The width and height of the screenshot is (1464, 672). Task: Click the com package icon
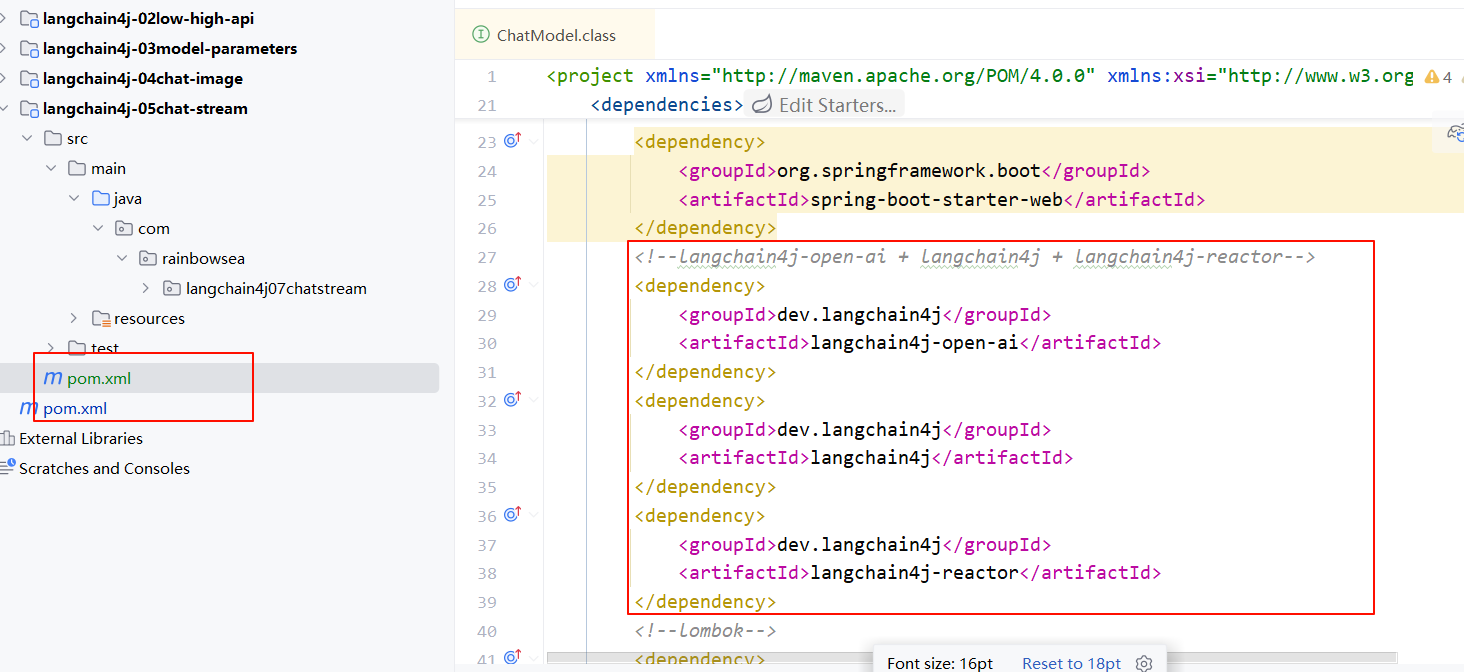[125, 229]
